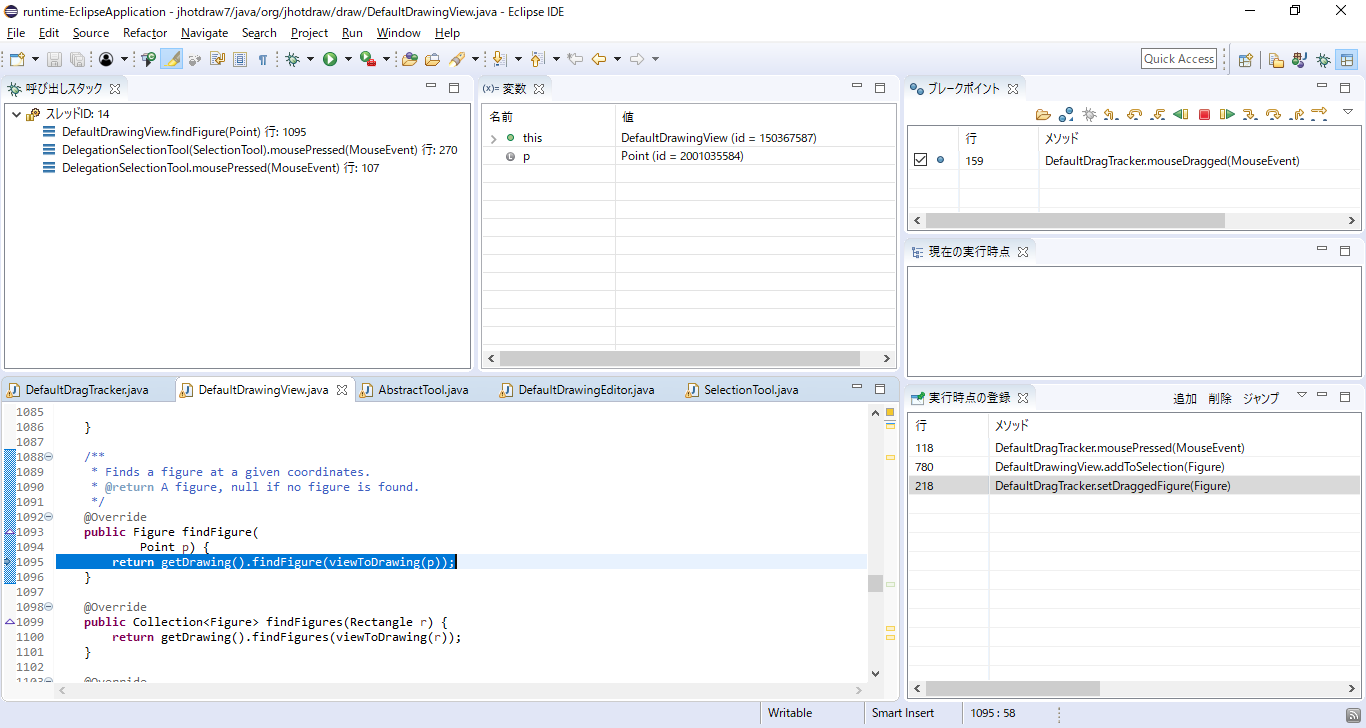Click the variables panel horizontal scrollbar
The width and height of the screenshot is (1366, 728).
coord(679,358)
